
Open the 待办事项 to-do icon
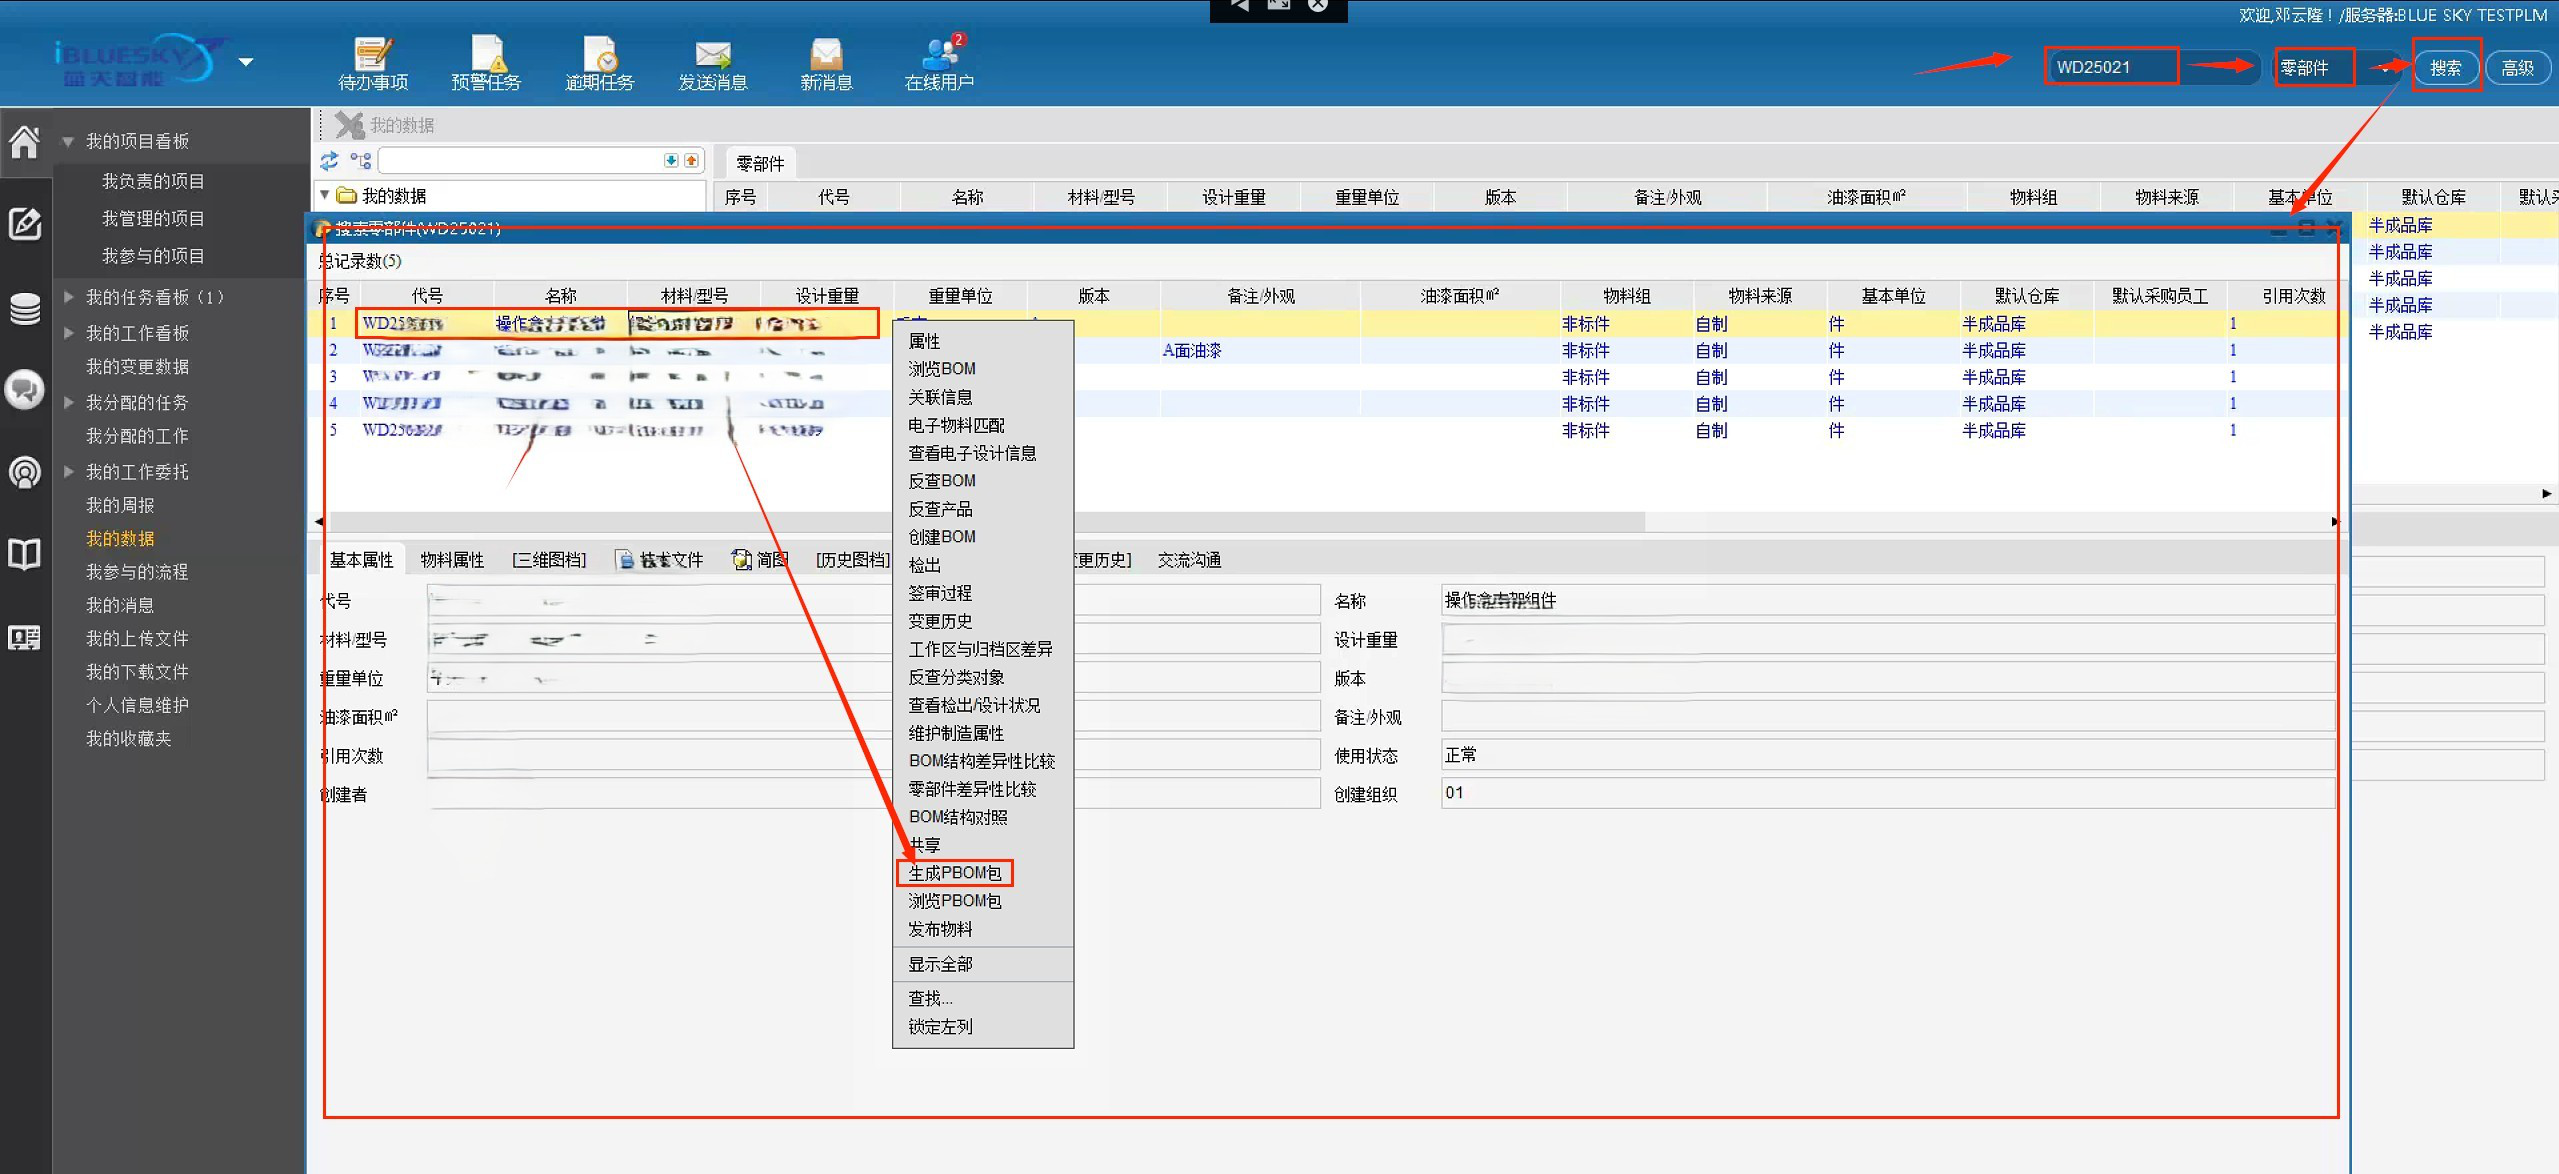[x=372, y=56]
